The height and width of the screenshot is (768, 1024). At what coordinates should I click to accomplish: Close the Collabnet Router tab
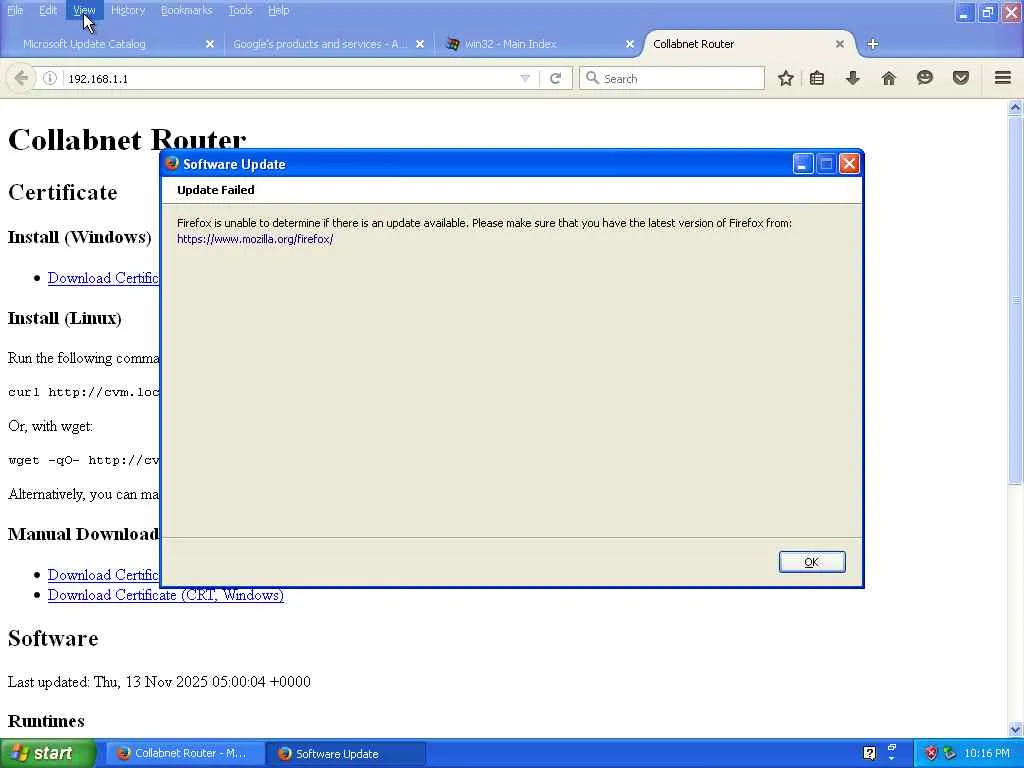(840, 44)
